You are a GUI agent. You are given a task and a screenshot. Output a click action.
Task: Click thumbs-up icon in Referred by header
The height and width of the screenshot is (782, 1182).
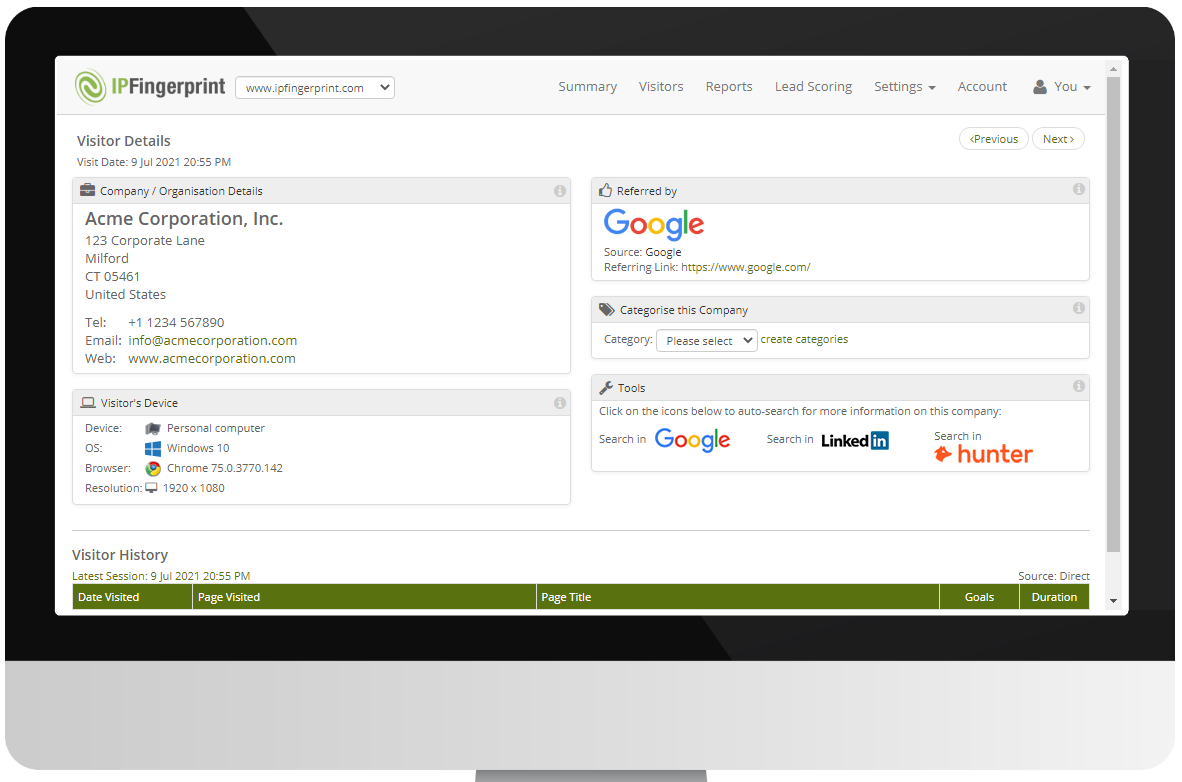coord(605,190)
